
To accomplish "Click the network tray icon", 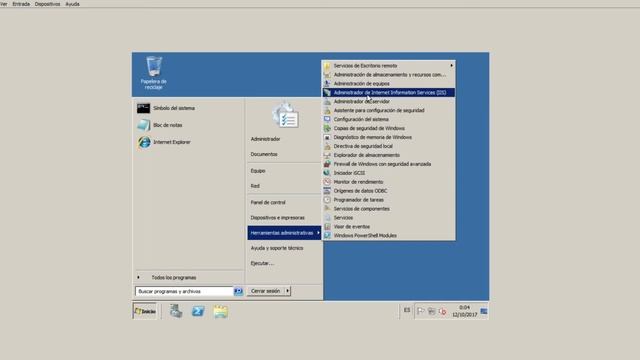I will [x=431, y=311].
